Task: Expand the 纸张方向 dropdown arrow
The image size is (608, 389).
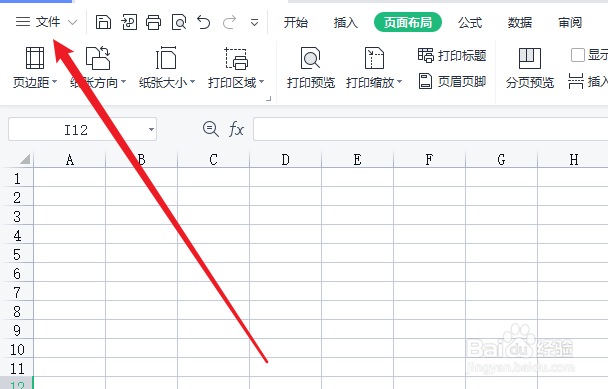Action: [x=123, y=82]
